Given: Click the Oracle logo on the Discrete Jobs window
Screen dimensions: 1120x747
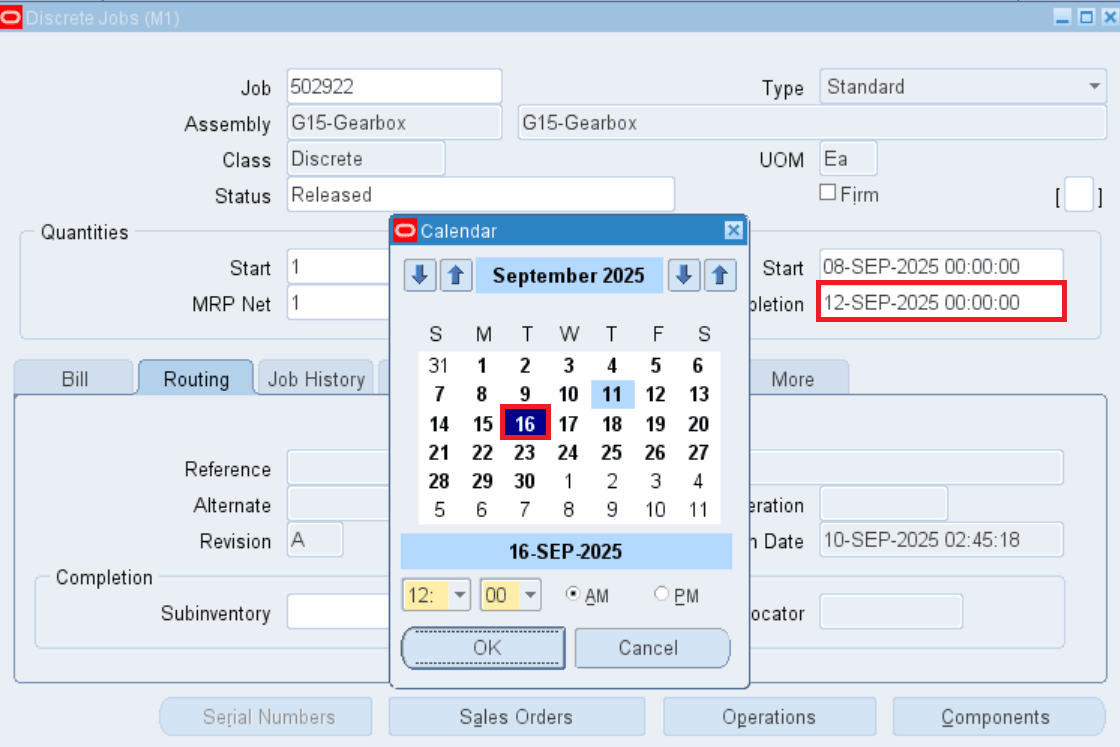Looking at the screenshot, I should click(13, 17).
